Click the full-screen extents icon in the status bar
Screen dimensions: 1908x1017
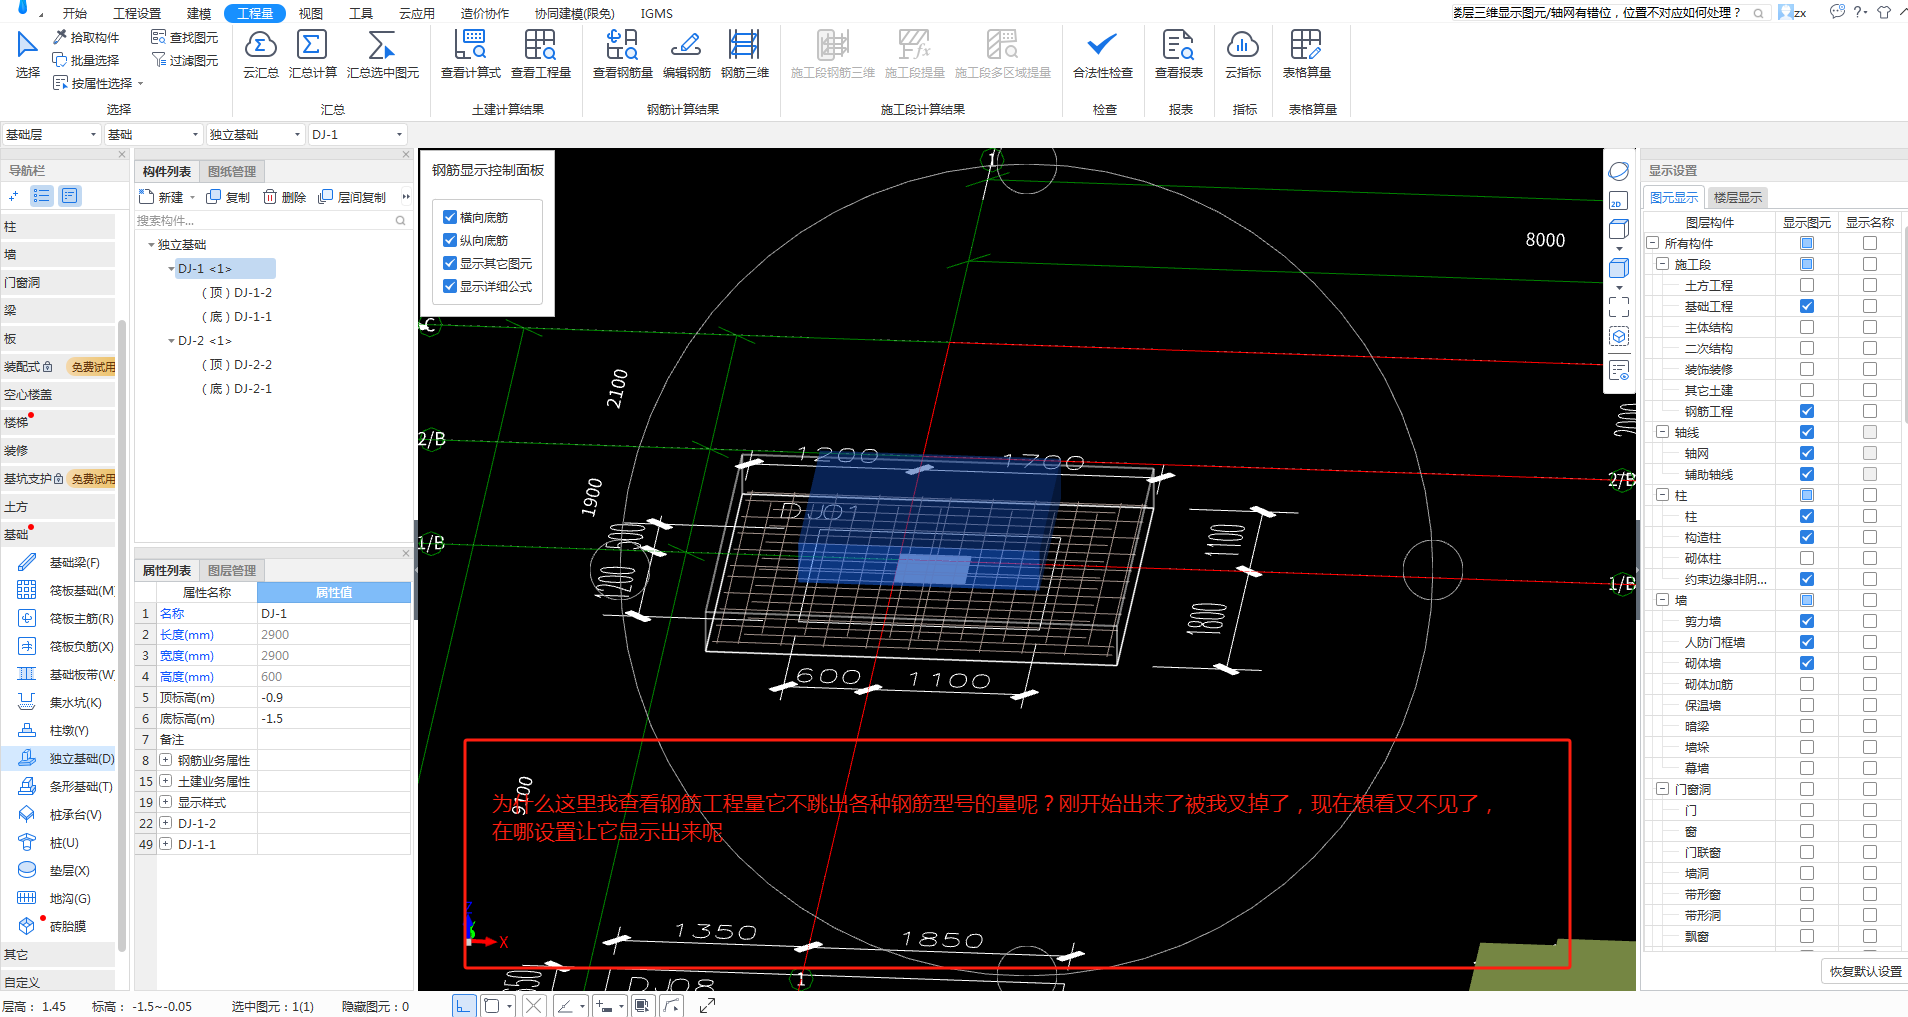[x=707, y=1005]
